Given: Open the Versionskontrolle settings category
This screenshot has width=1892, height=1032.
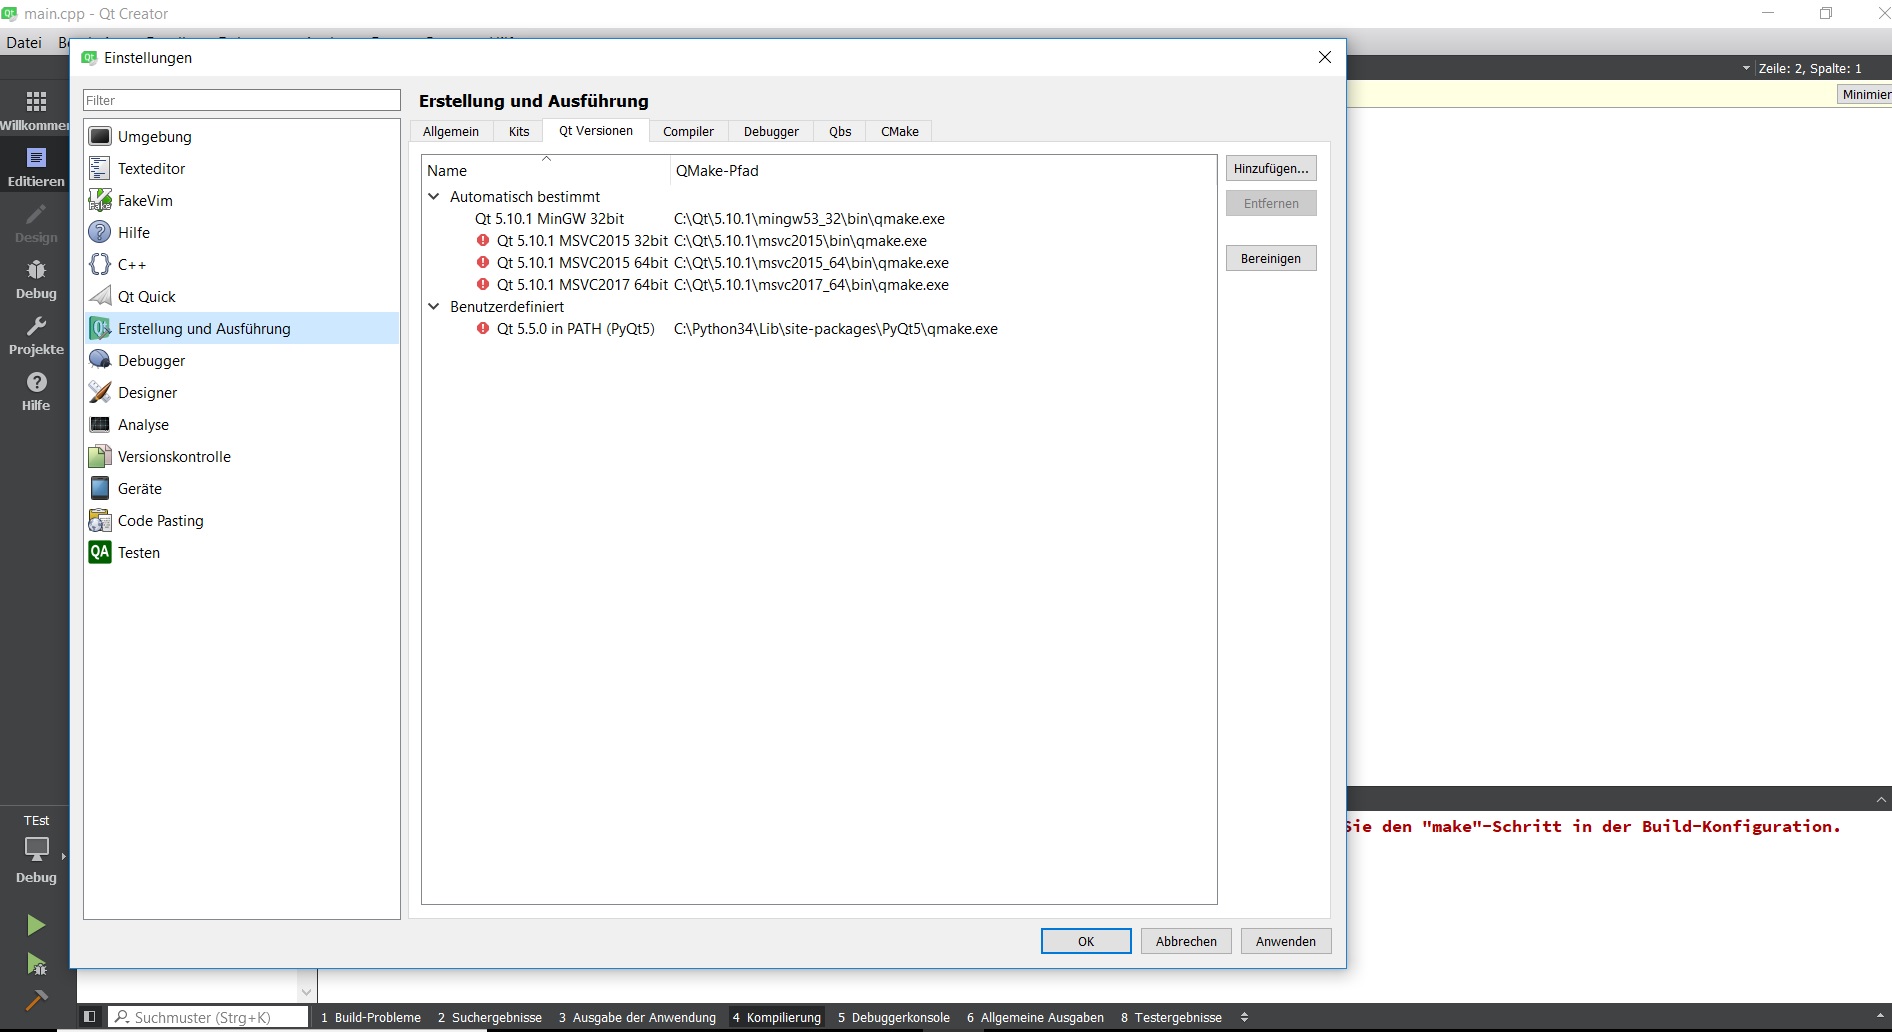Looking at the screenshot, I should pyautogui.click(x=174, y=457).
